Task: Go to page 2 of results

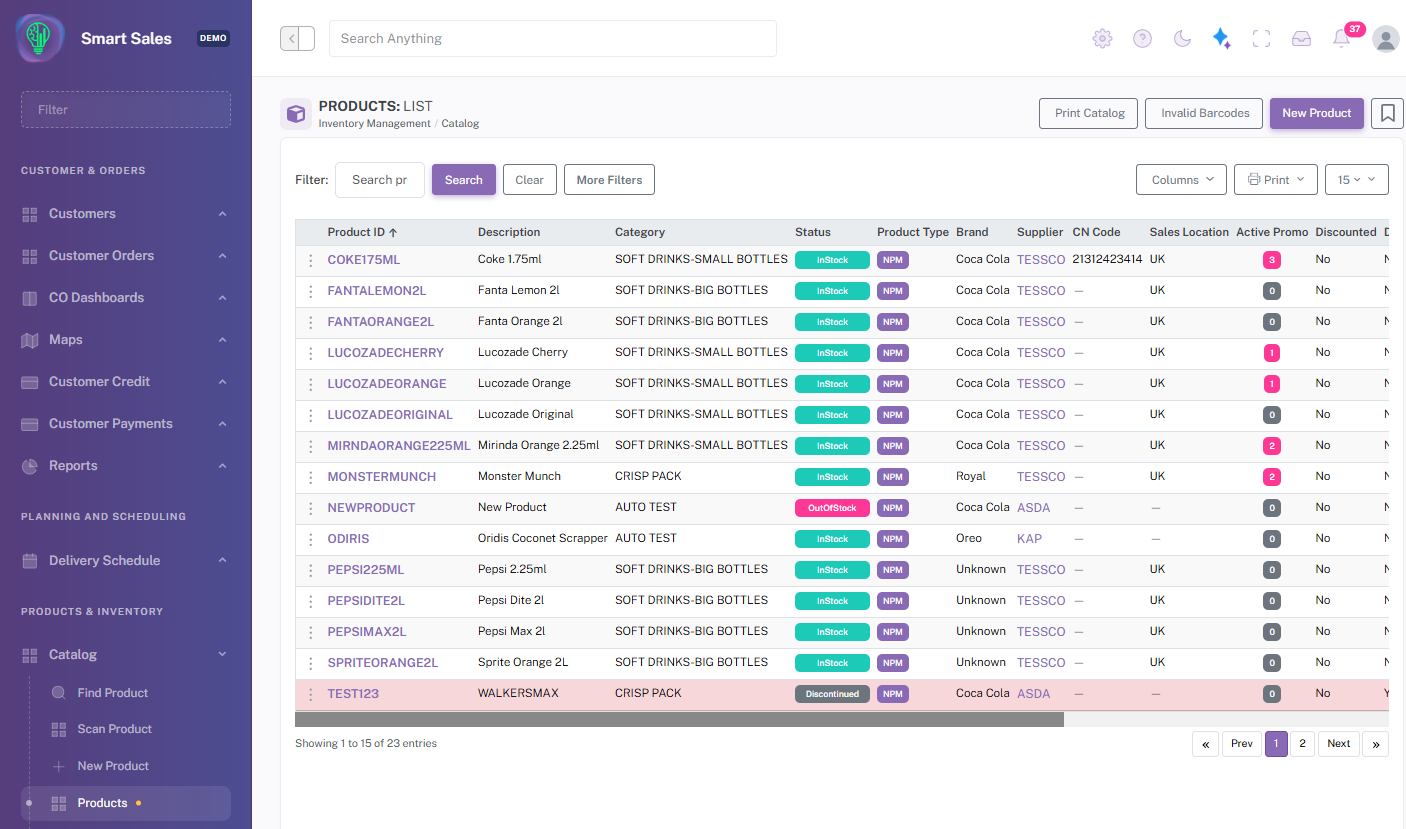Action: tap(1302, 744)
